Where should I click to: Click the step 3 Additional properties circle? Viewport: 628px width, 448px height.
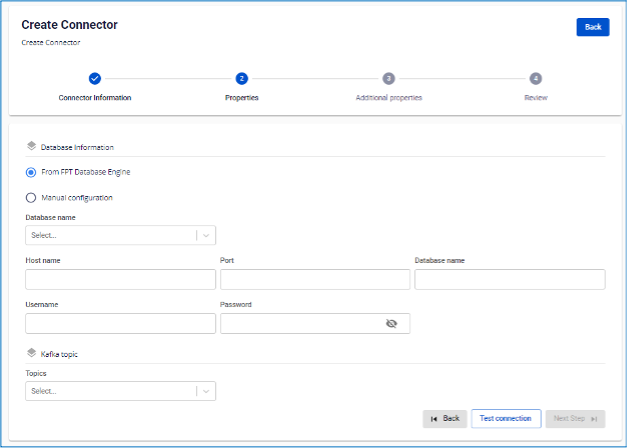pos(388,79)
